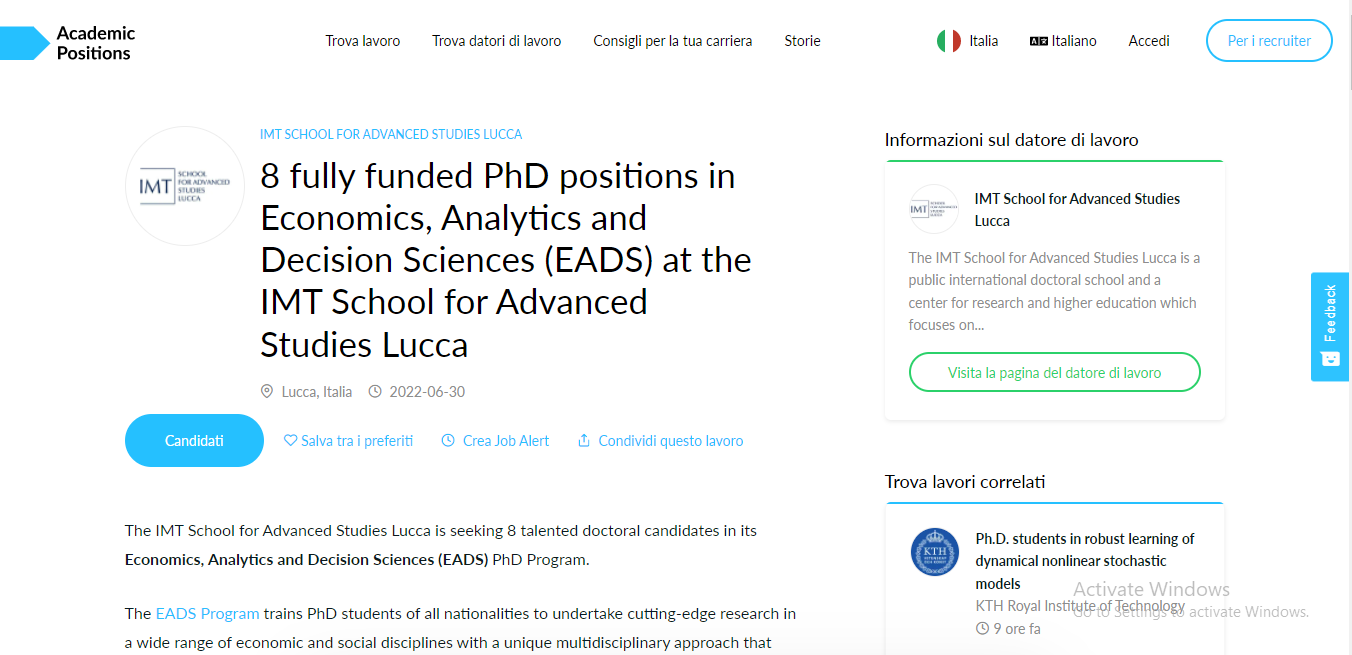Screen dimensions: 1352x655
Task: Select the Italia country selector
Action: [968, 41]
